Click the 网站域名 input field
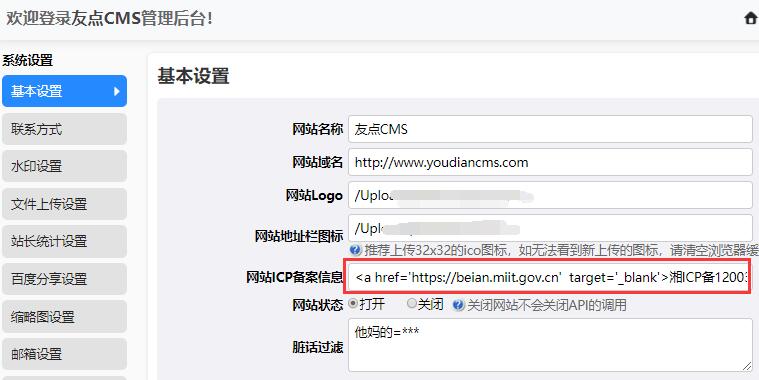 pyautogui.click(x=550, y=162)
